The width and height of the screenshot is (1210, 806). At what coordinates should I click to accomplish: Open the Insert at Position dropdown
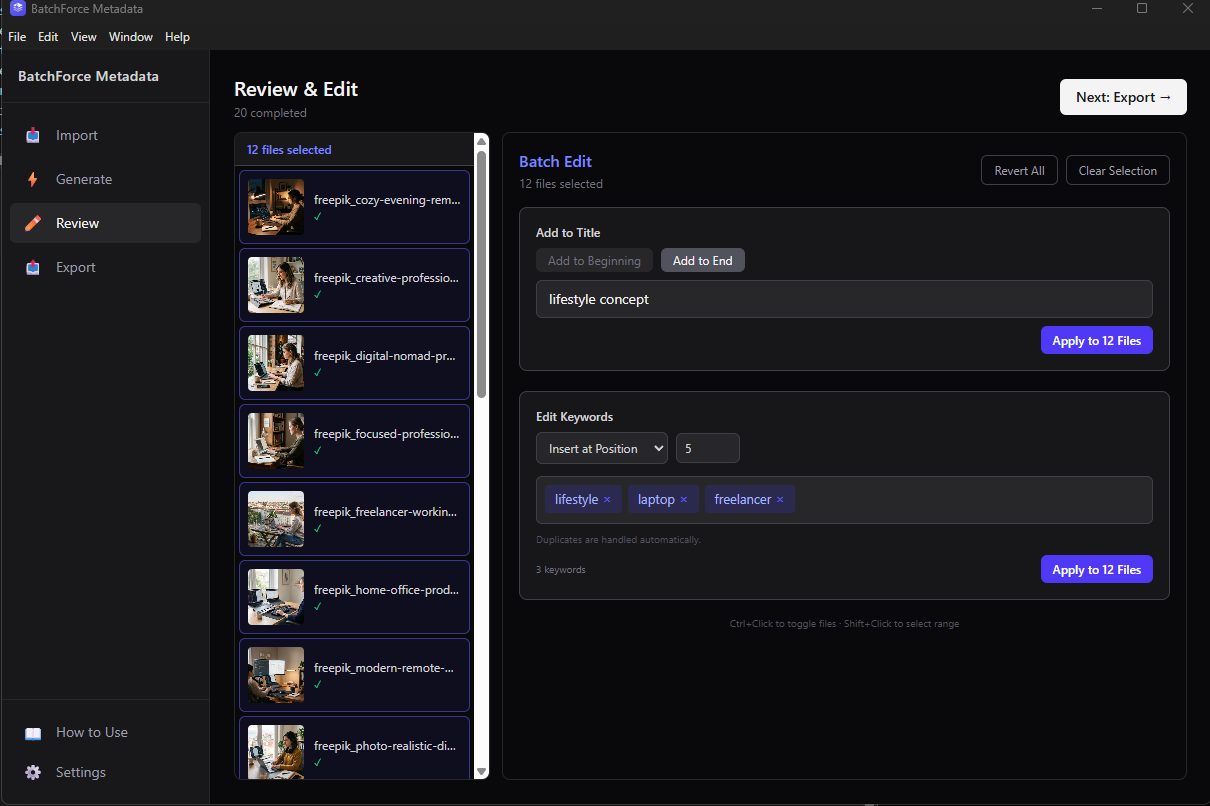(601, 448)
